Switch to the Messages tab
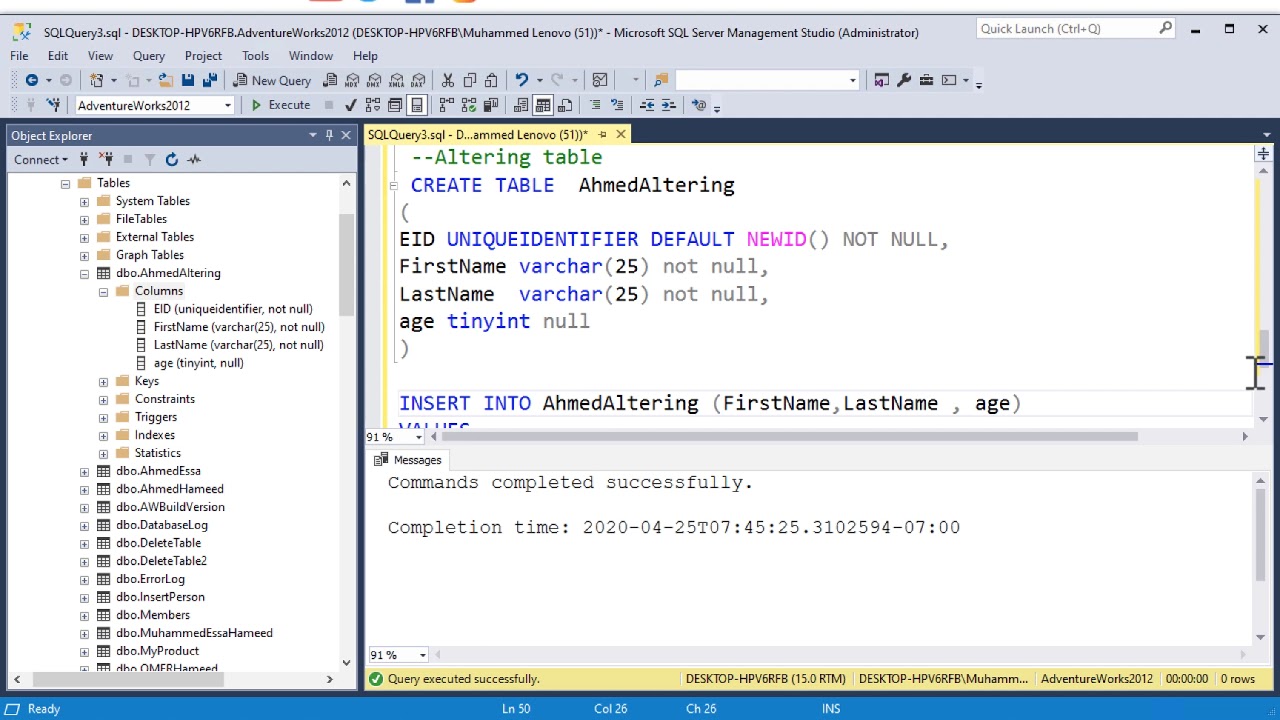Image resolution: width=1280 pixels, height=720 pixels. (407, 460)
